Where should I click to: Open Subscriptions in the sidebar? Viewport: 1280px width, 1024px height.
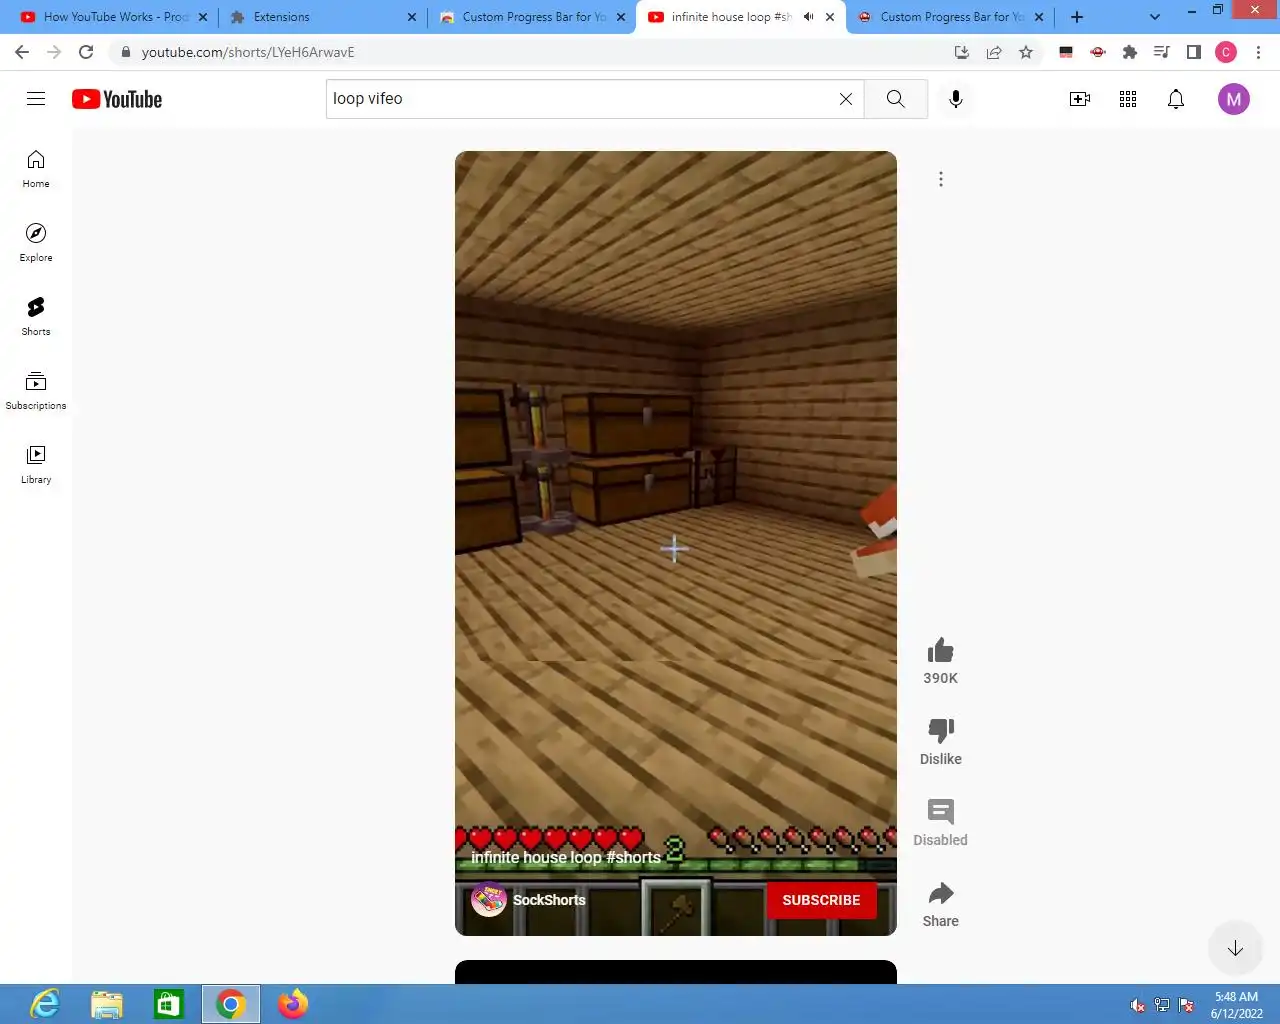coord(36,391)
